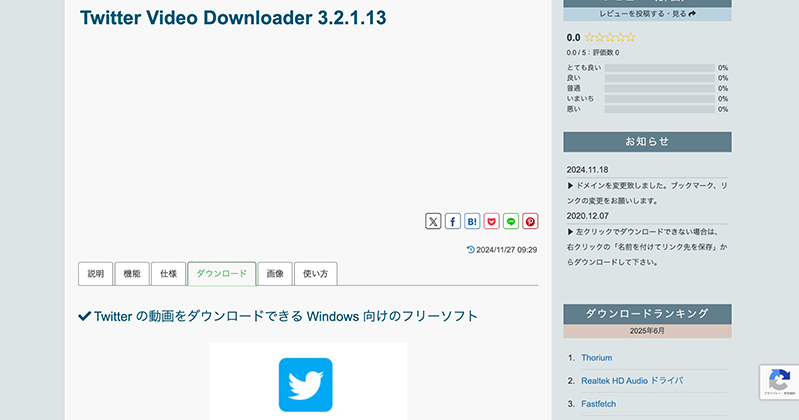
Task: Share the page on Facebook
Action: coord(452,221)
